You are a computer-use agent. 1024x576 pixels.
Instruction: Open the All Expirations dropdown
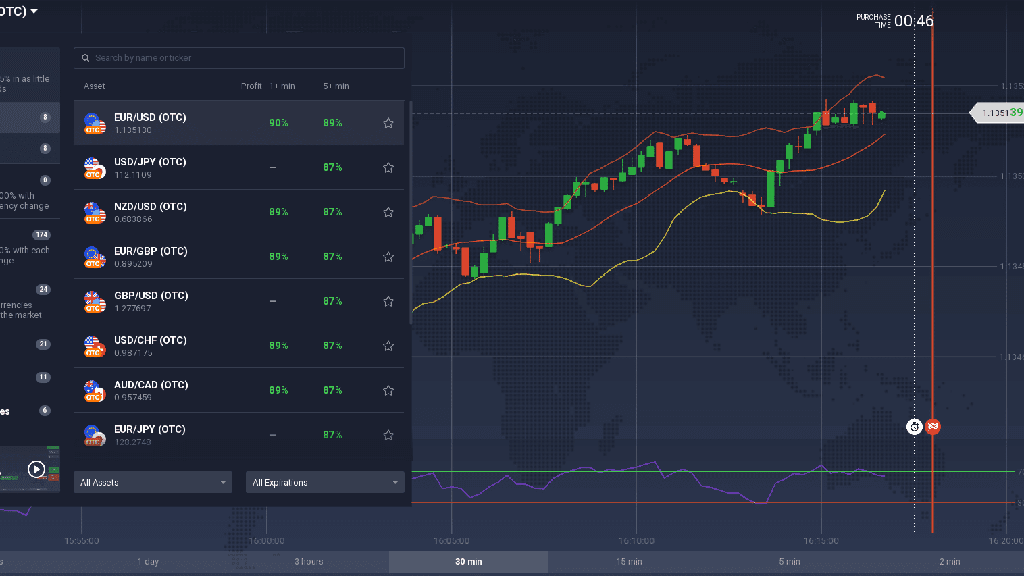pos(325,482)
